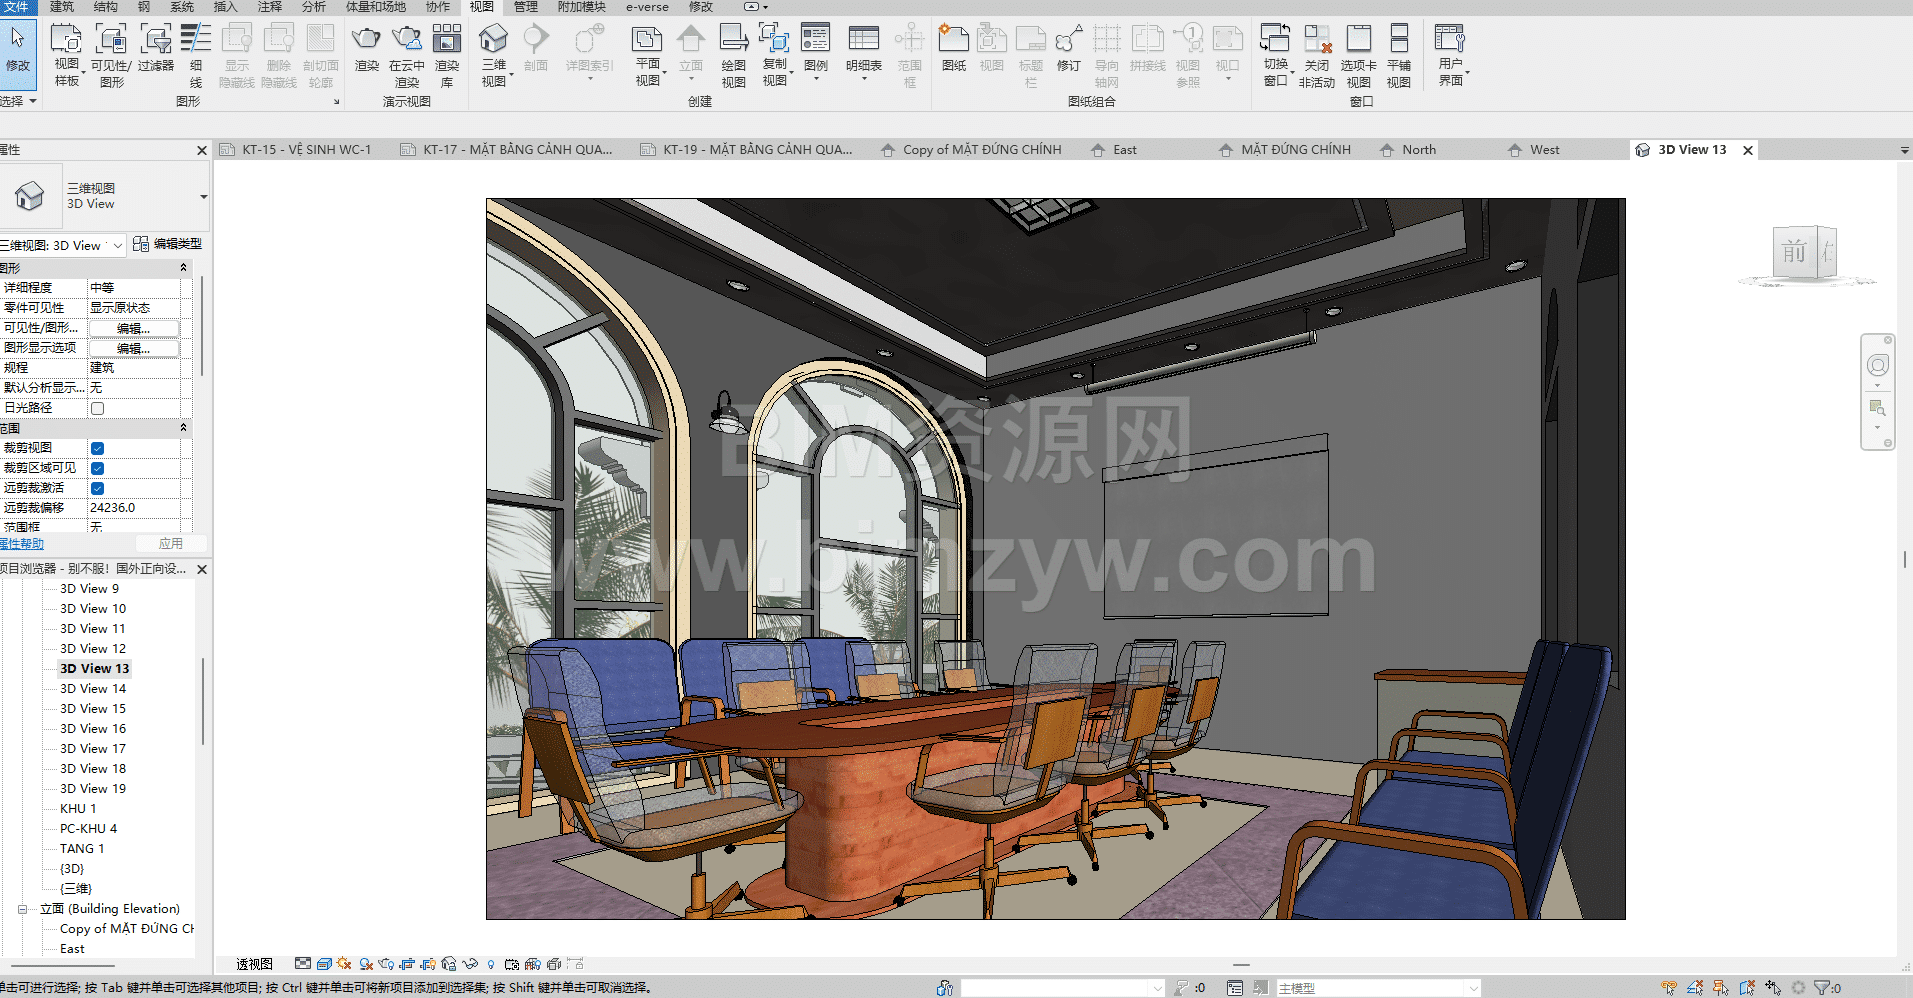Screen dimensions: 1913x998
Task: Open 可见性/图形 (Visibility/Graphics) dialog
Action: click(111, 55)
